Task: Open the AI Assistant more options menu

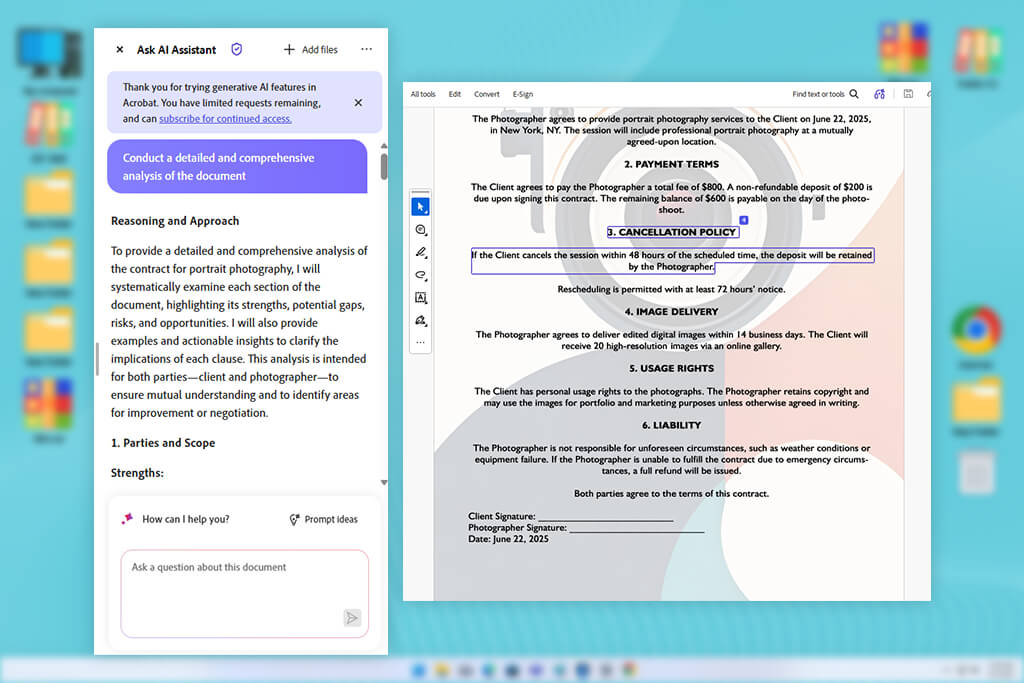Action: click(366, 49)
